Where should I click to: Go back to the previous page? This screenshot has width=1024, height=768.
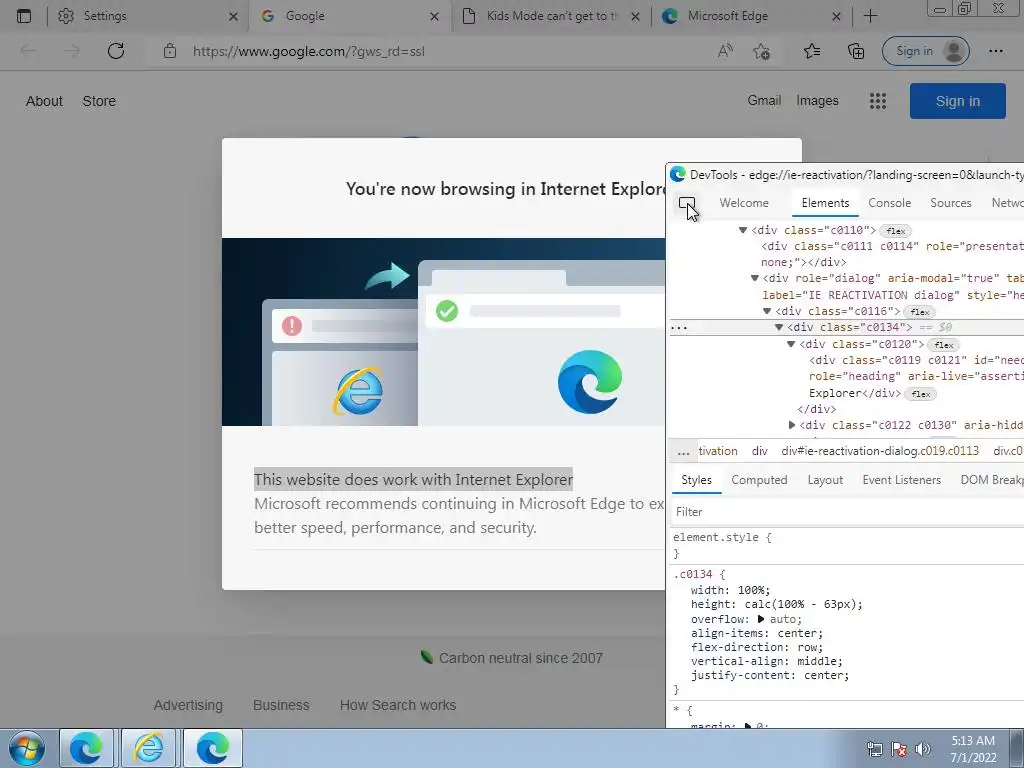(28, 51)
